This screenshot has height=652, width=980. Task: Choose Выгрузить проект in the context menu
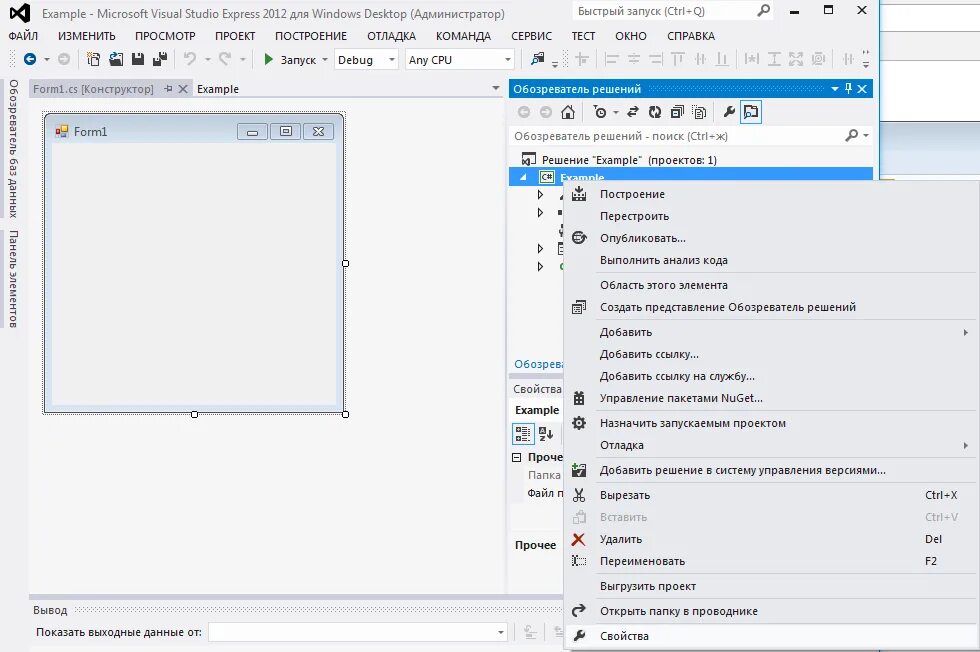tap(773, 586)
